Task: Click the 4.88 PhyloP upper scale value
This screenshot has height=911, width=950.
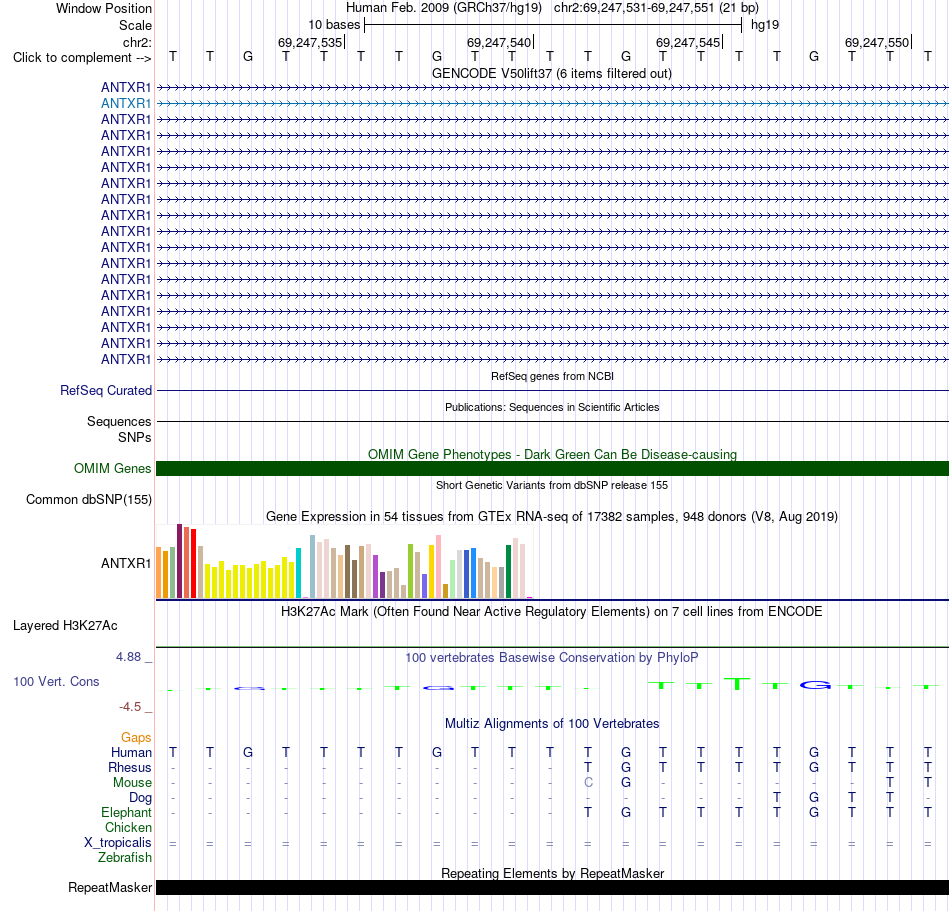Action: pyautogui.click(x=128, y=657)
